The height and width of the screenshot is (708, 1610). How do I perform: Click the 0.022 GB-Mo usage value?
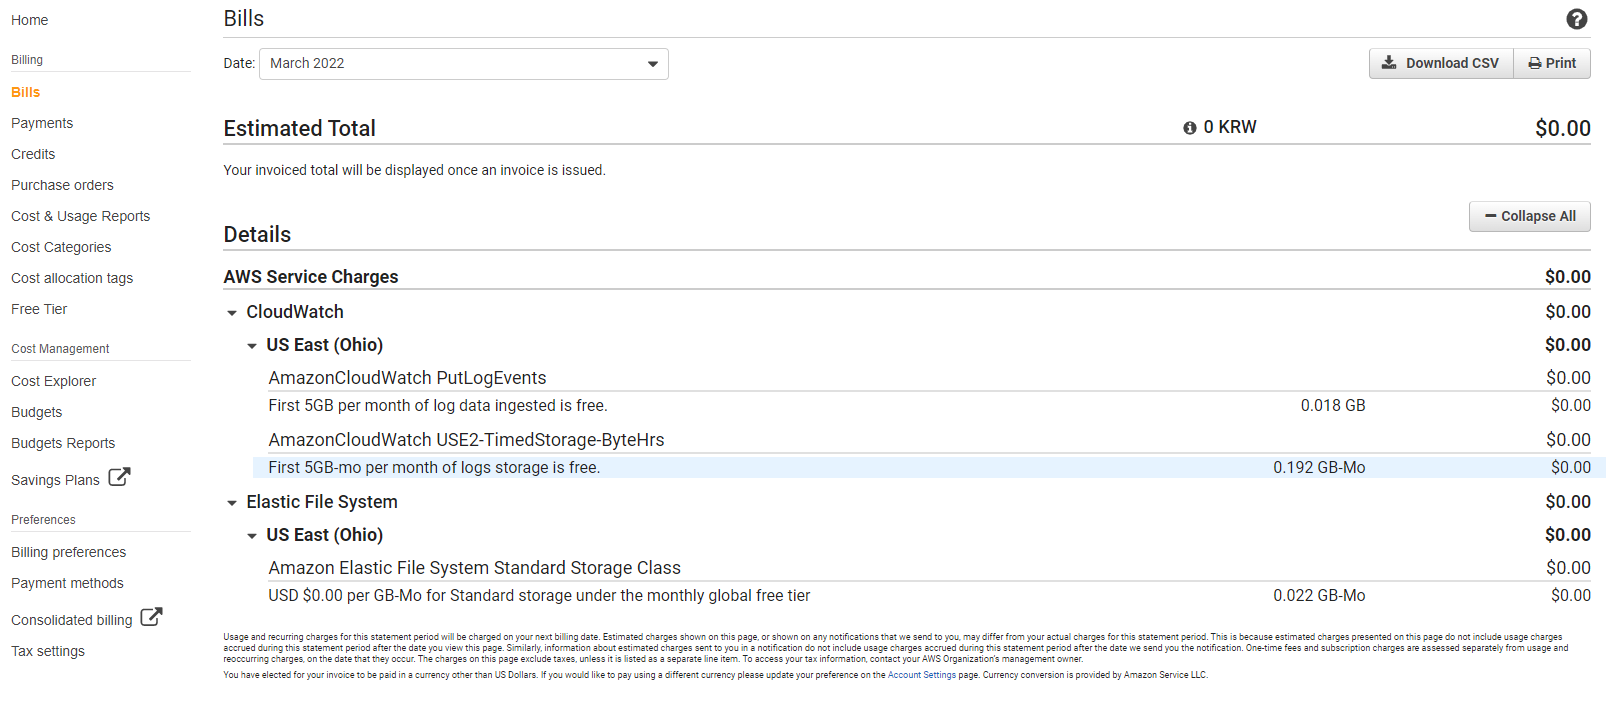(x=1319, y=595)
